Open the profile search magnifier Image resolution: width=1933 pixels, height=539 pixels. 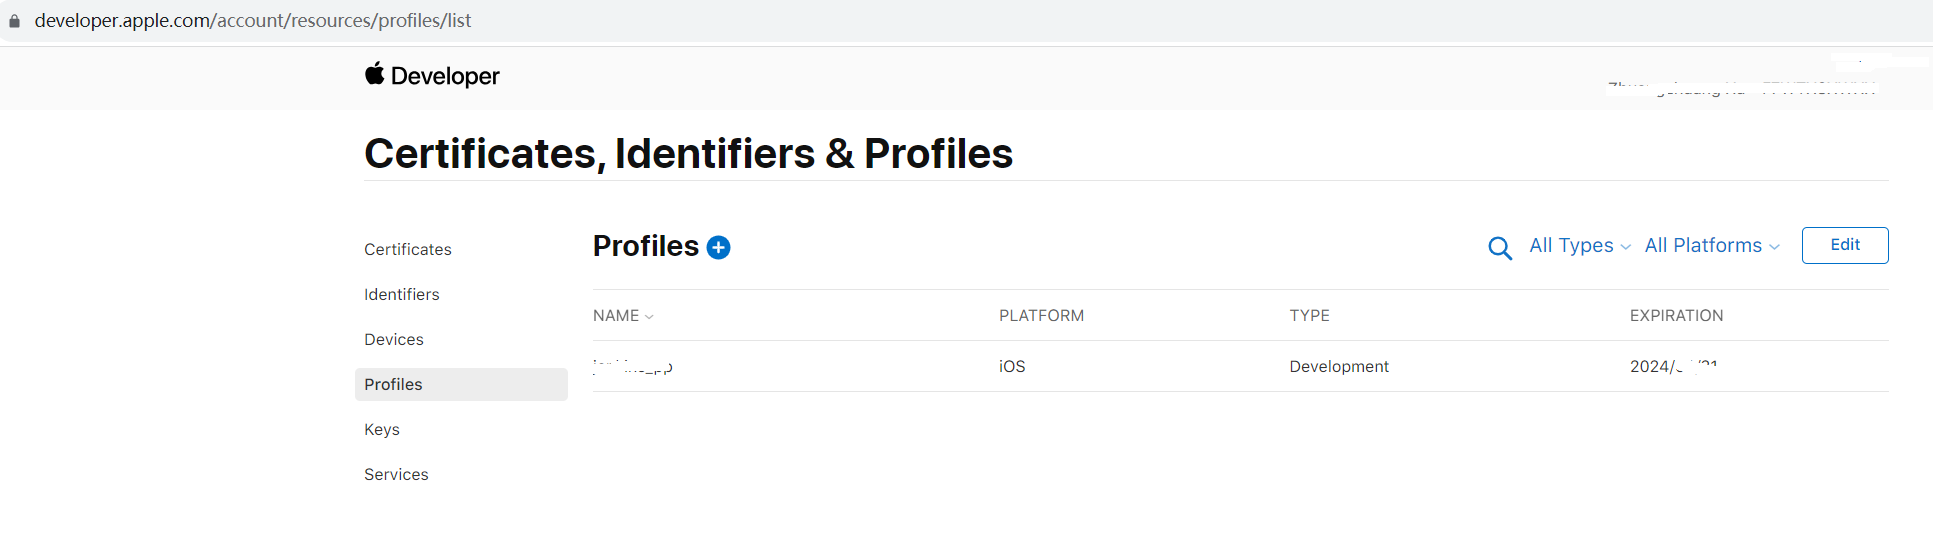tap(1499, 248)
